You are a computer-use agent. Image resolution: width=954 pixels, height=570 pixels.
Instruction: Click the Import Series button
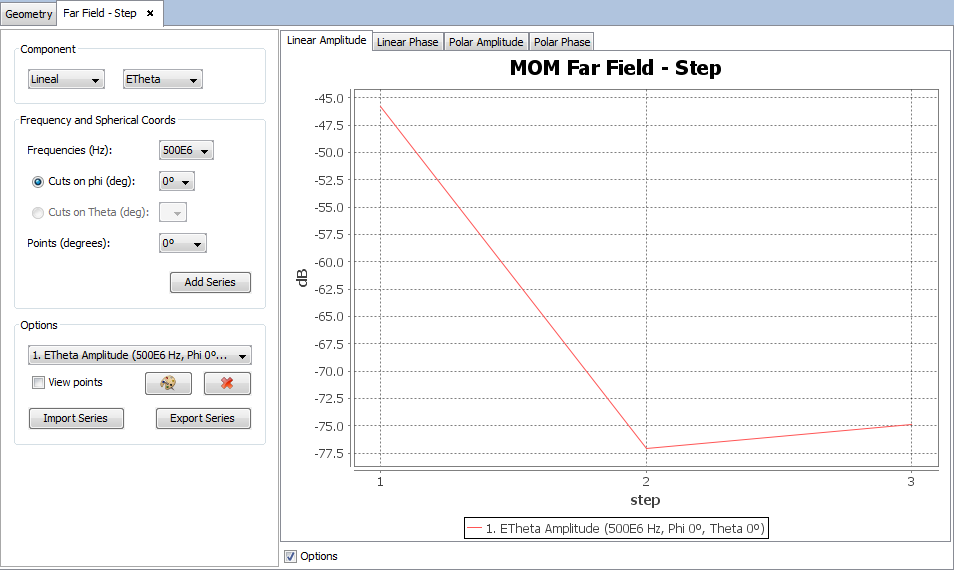coord(76,418)
